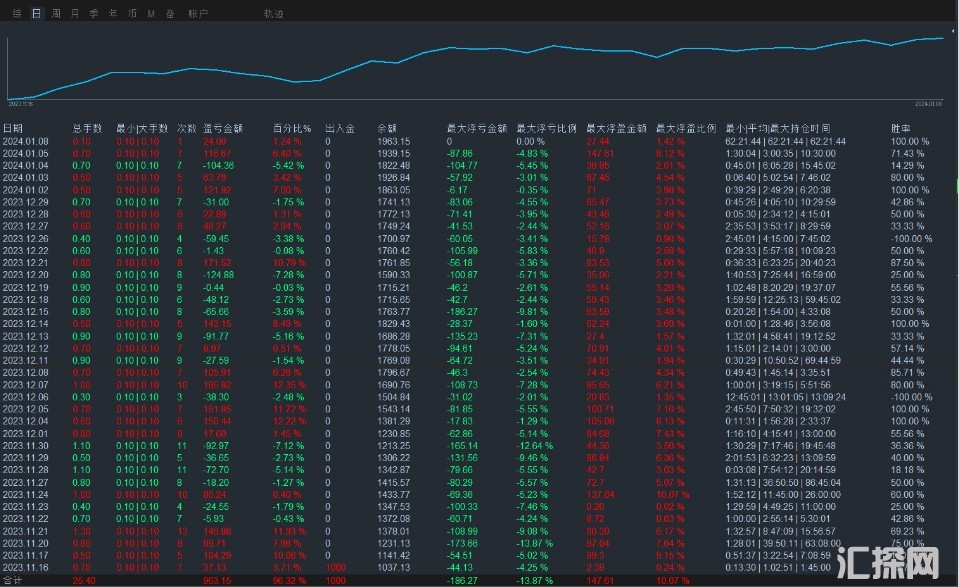This screenshot has height=587, width=959.
Task: Click loss value -124.88
Action: [x=218, y=275]
